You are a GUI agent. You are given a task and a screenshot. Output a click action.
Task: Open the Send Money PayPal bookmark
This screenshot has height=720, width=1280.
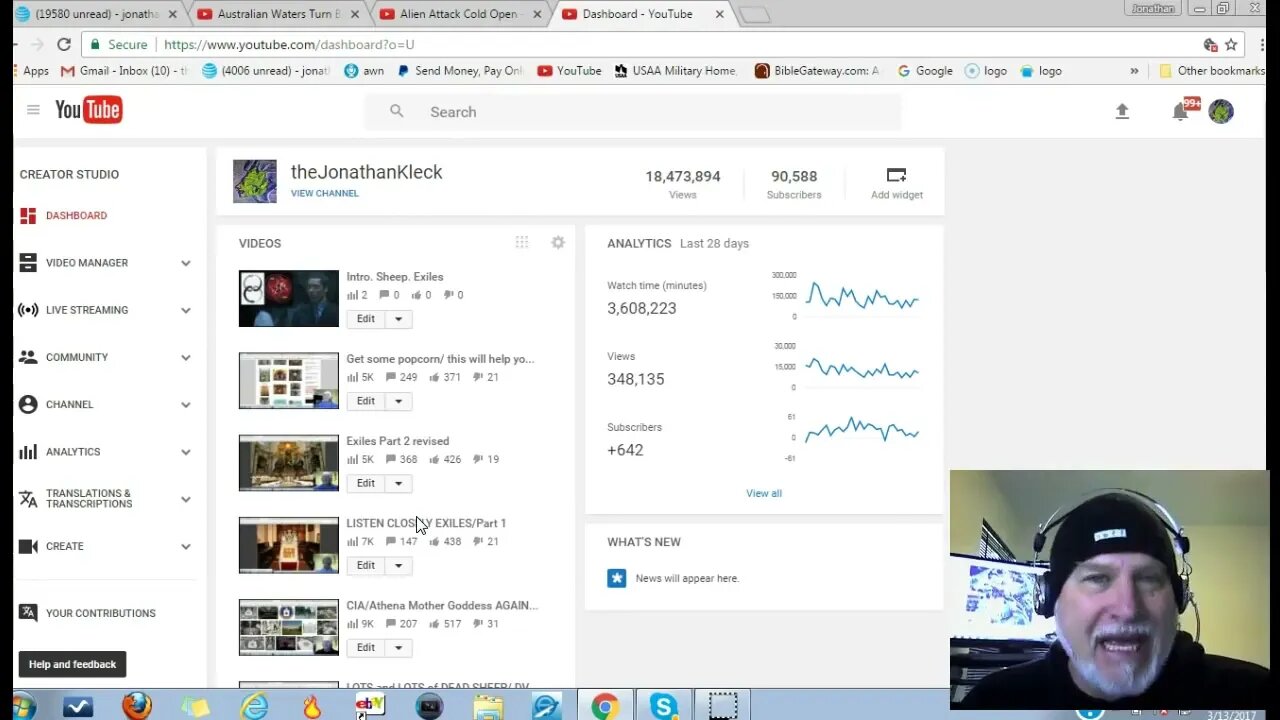460,71
